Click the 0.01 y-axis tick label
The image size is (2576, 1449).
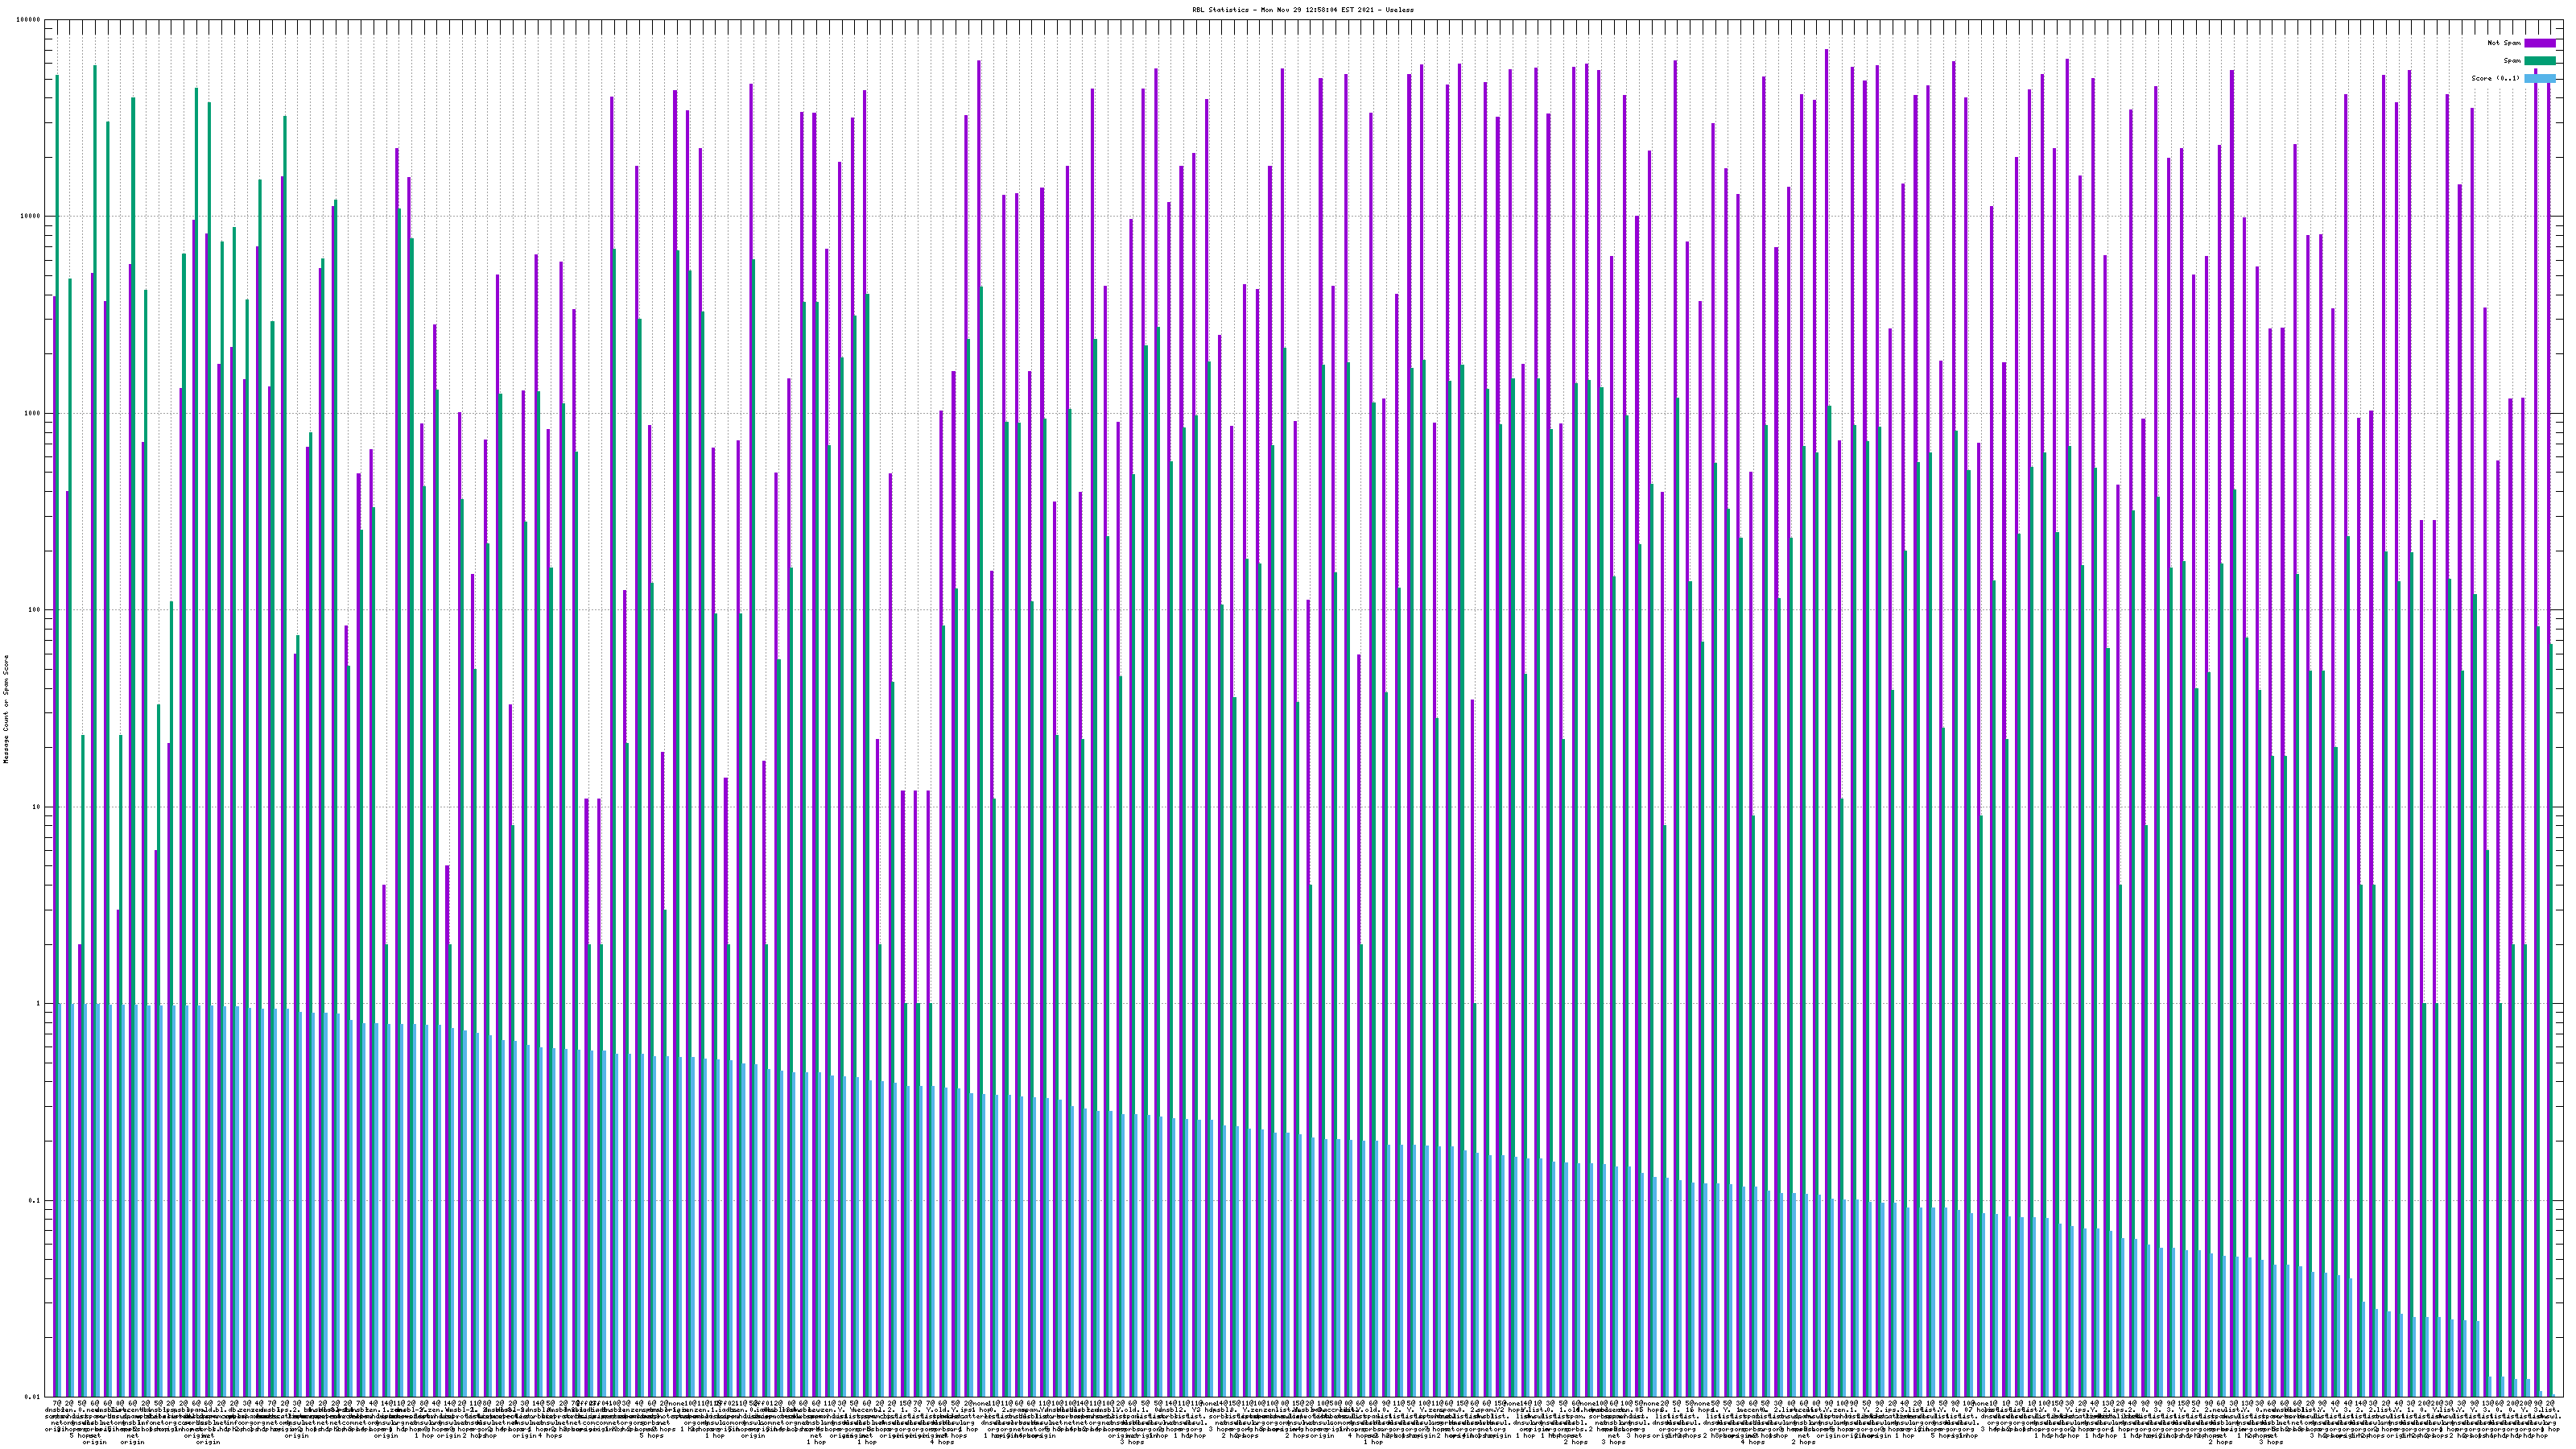pos(34,1397)
